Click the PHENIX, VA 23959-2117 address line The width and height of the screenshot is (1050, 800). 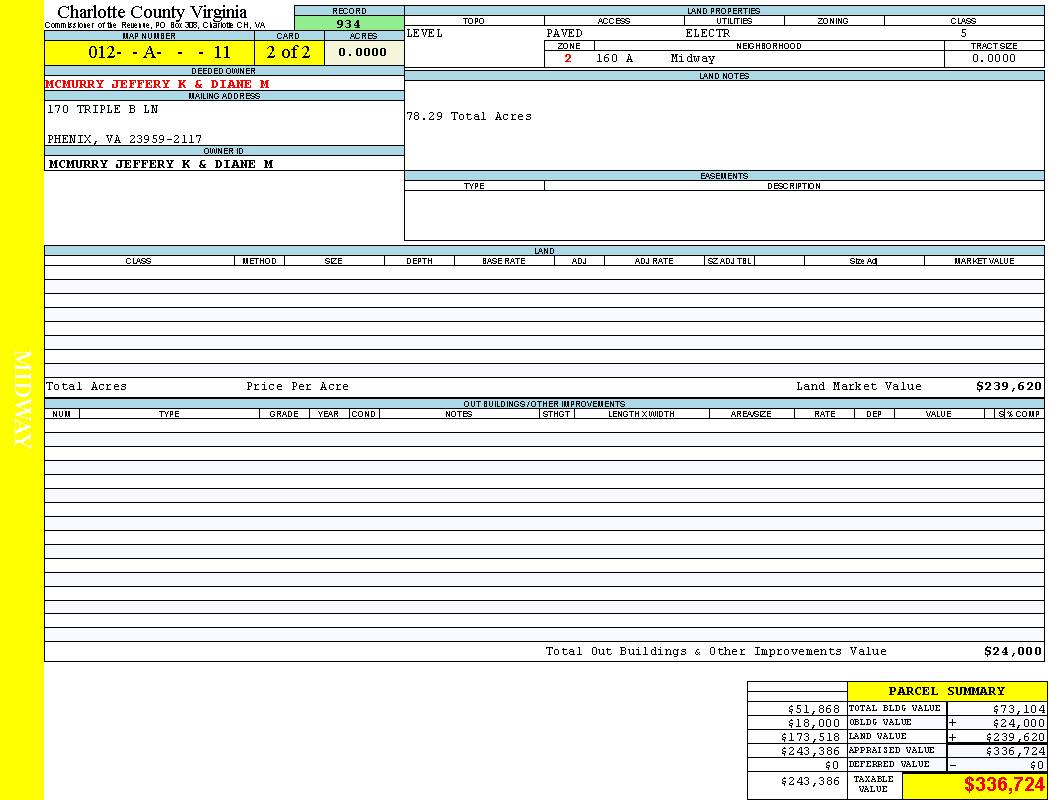pyautogui.click(x=124, y=139)
